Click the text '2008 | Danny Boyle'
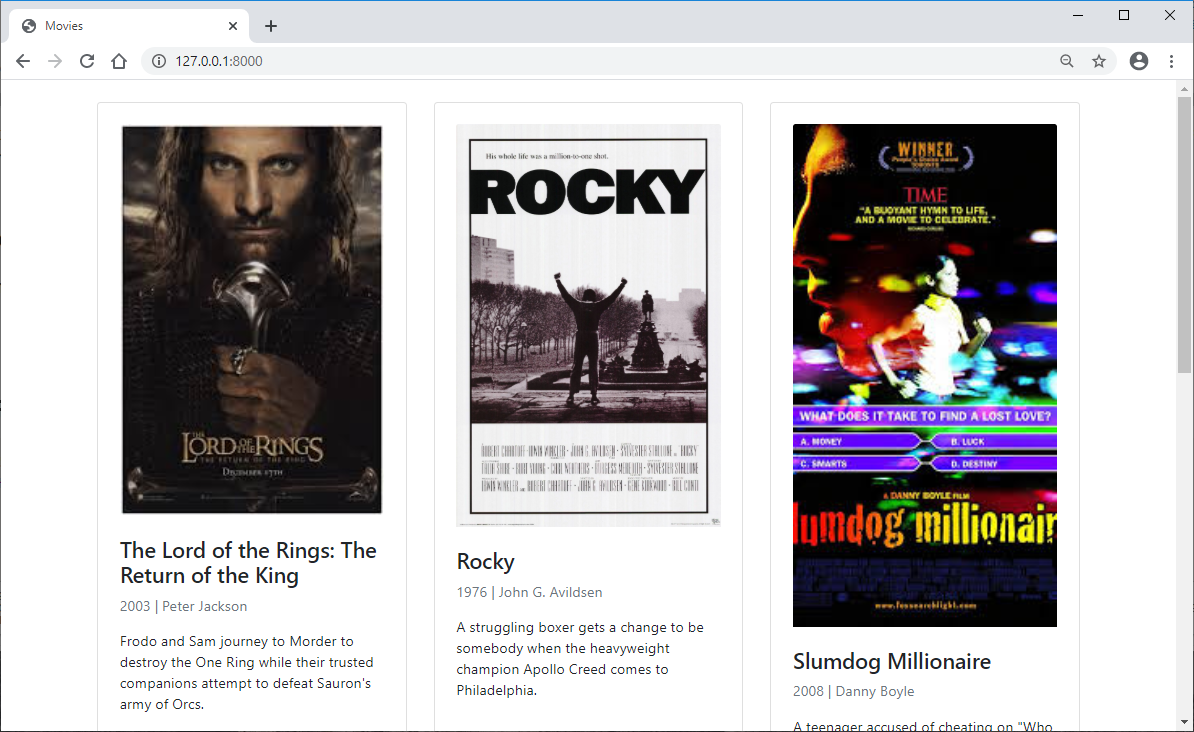 pos(854,691)
